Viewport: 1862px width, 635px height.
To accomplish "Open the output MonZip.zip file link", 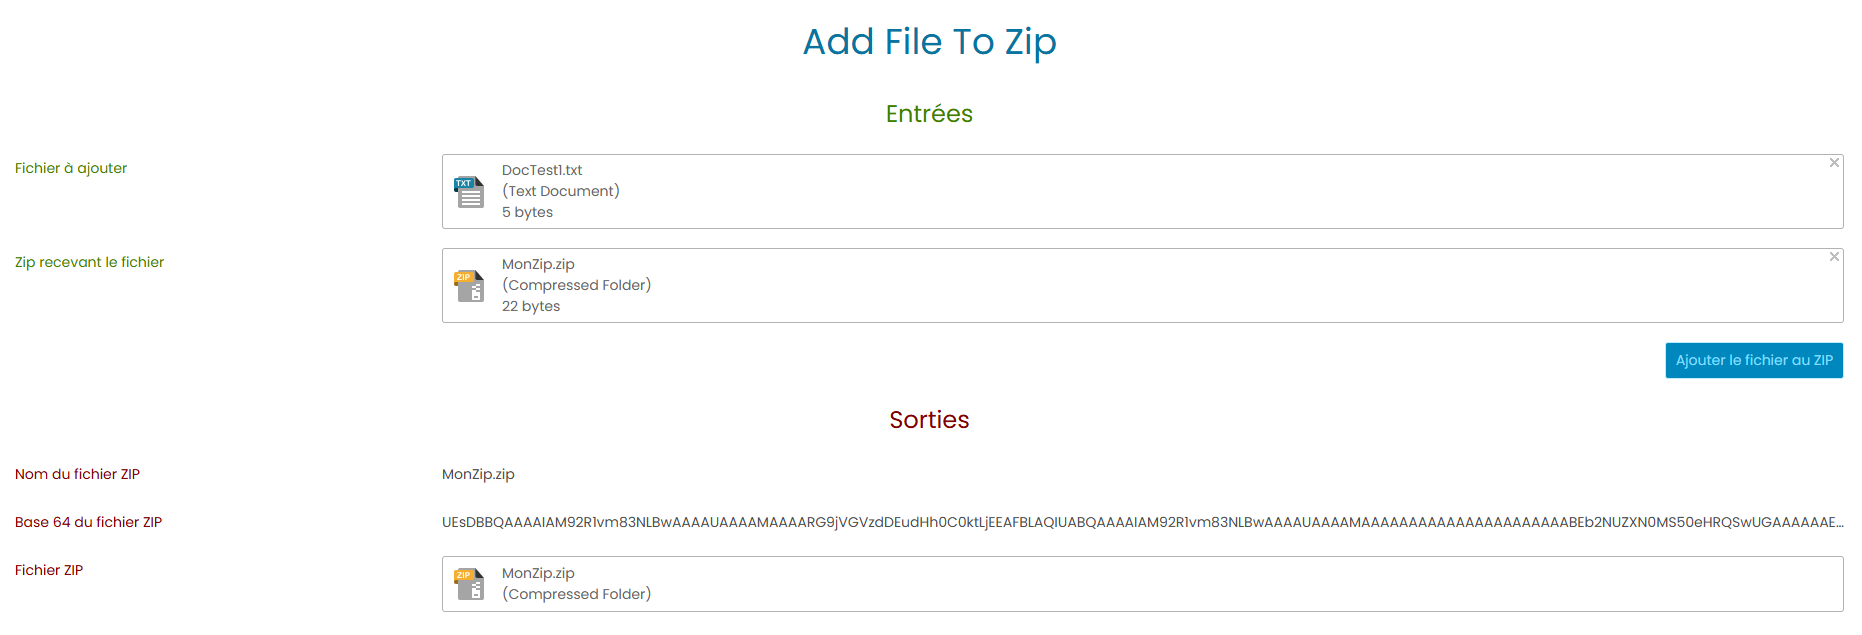I will tap(538, 573).
